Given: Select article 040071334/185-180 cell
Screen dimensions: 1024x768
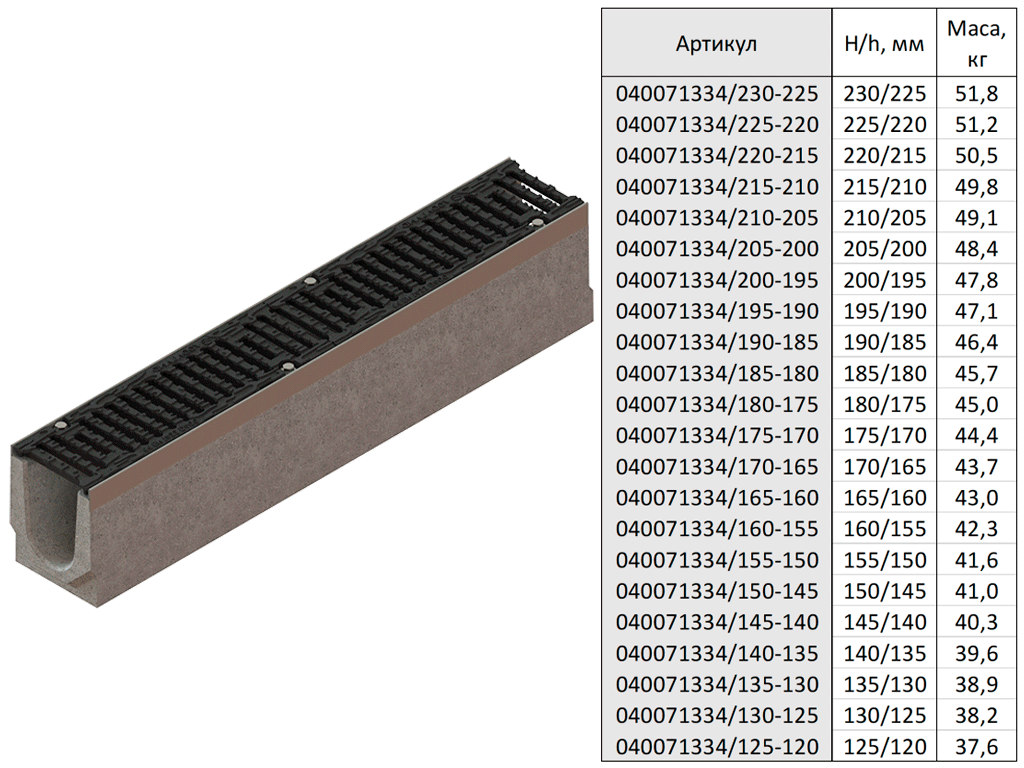Looking at the screenshot, I should [x=716, y=373].
